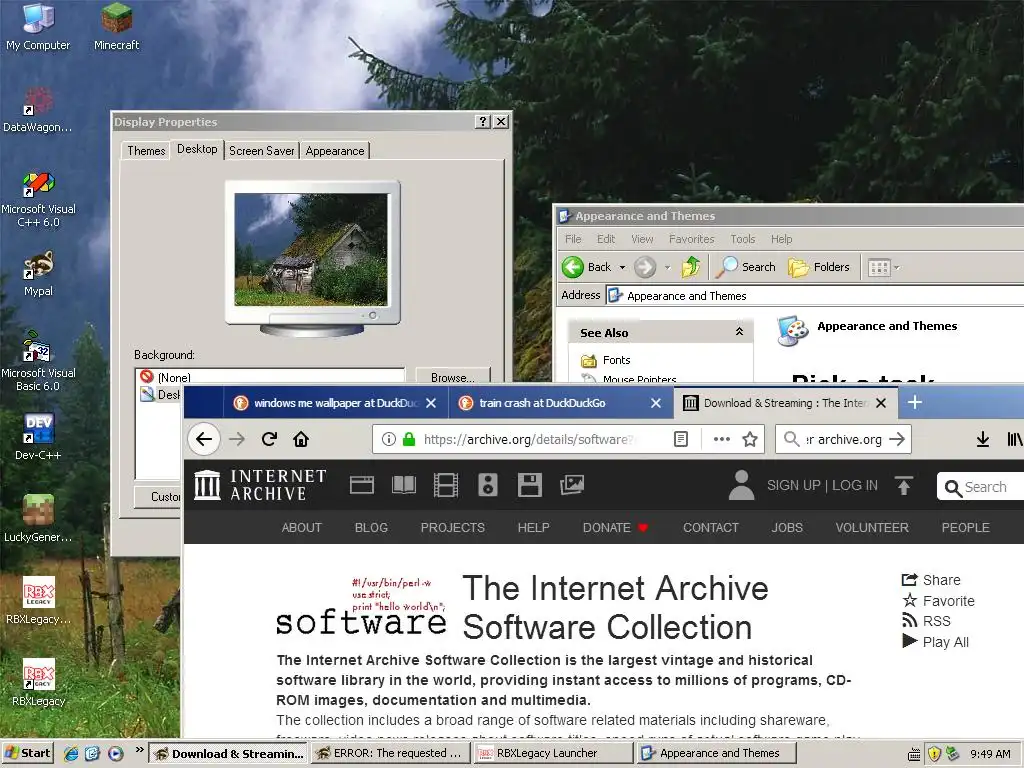This screenshot has height=768, width=1024.
Task: Click the RSS link on collection page
Action: 926,621
